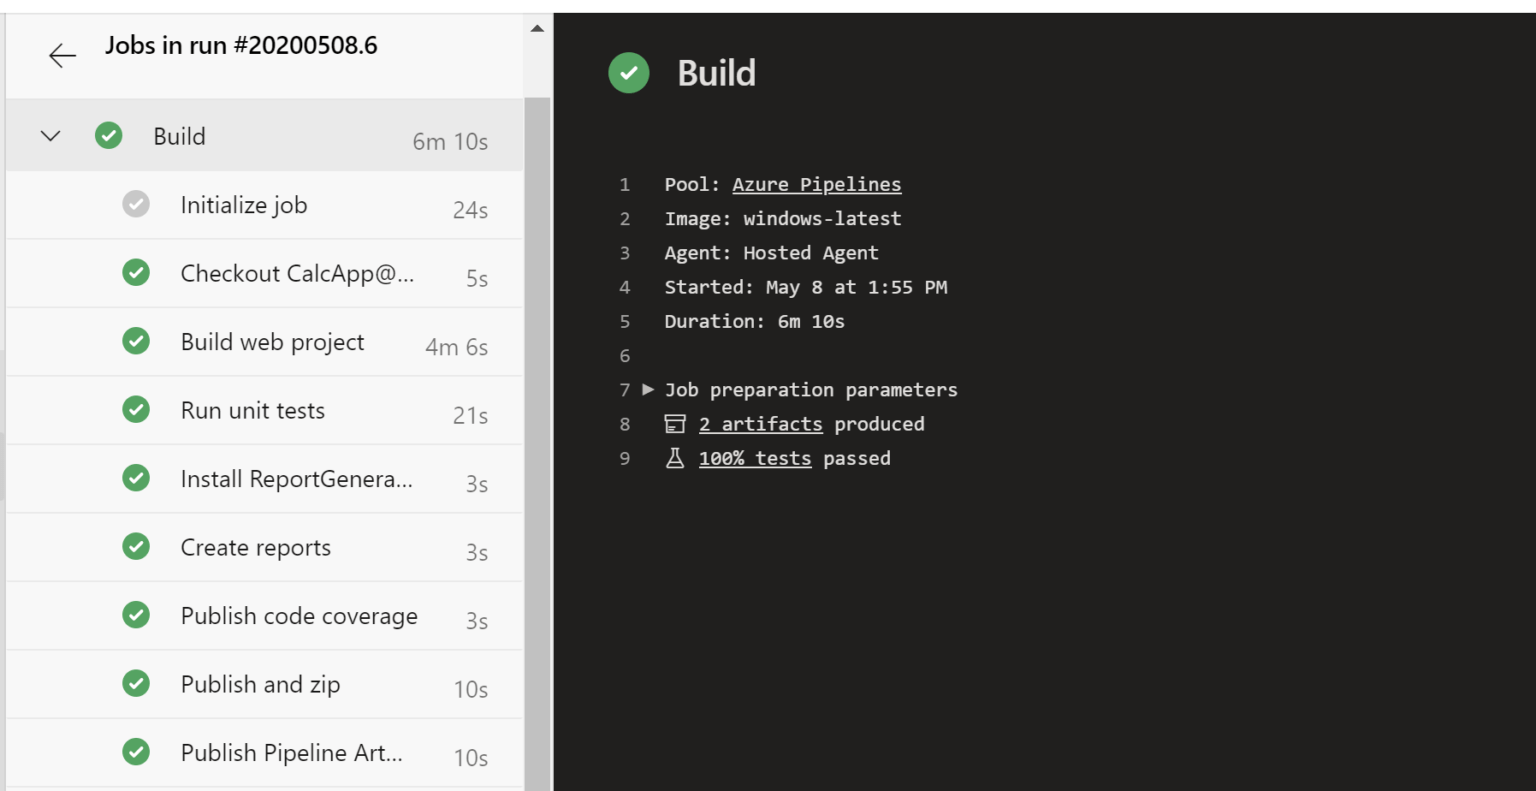Click the artifacts box icon on line 8
The height and width of the screenshot is (791, 1536).
click(x=677, y=423)
